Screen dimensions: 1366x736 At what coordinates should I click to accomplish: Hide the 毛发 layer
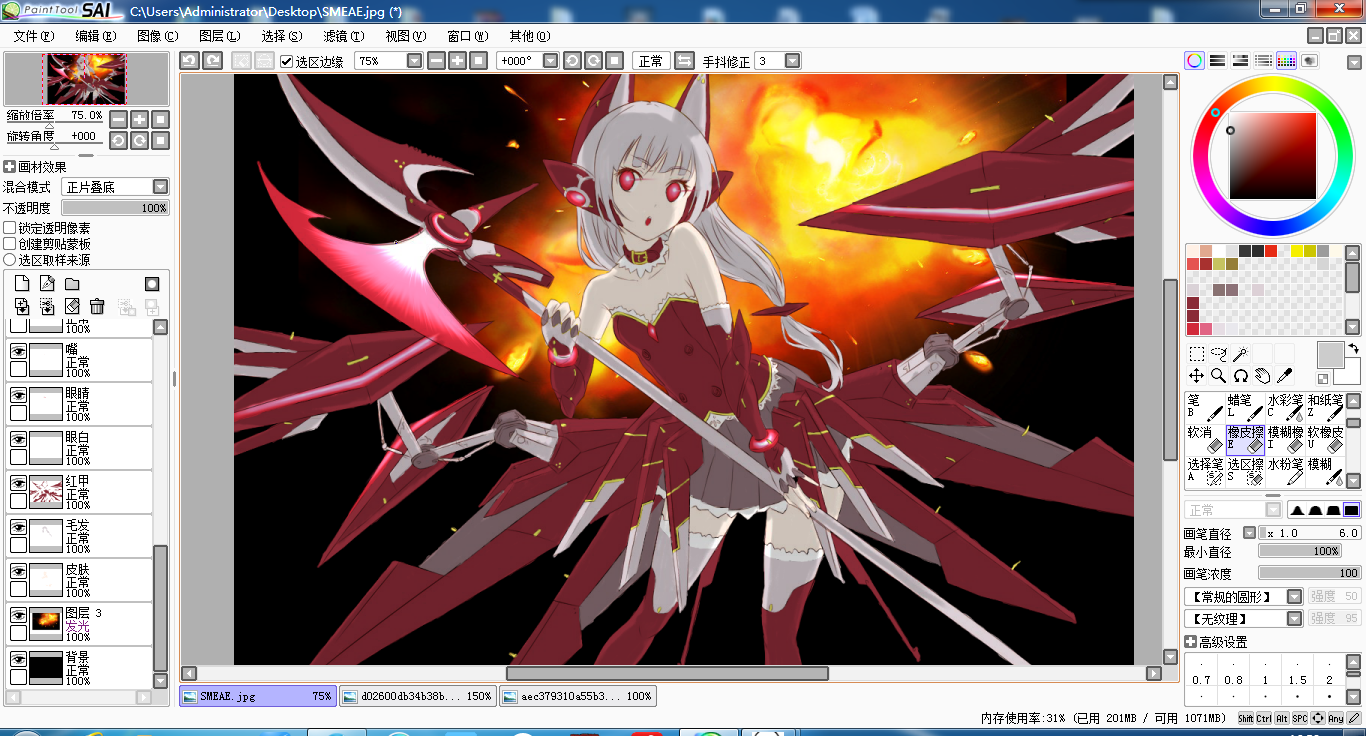[18, 528]
